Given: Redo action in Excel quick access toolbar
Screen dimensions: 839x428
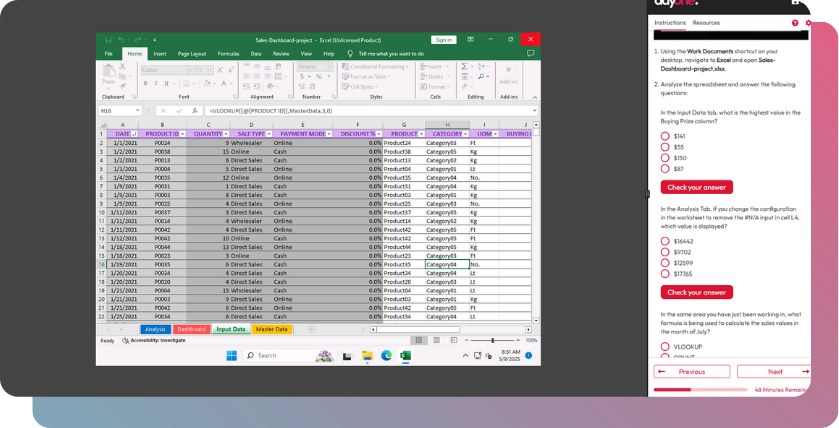Looking at the screenshot, I should click(138, 40).
